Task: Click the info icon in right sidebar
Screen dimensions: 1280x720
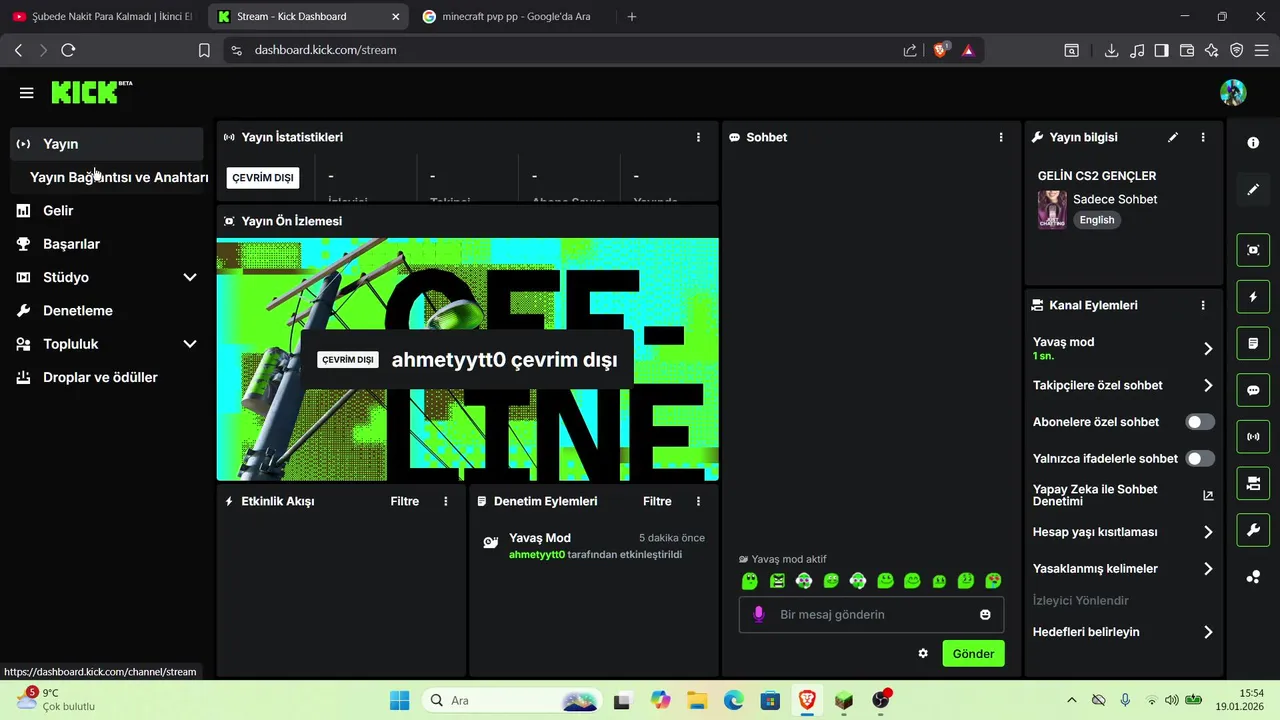Action: [x=1253, y=143]
